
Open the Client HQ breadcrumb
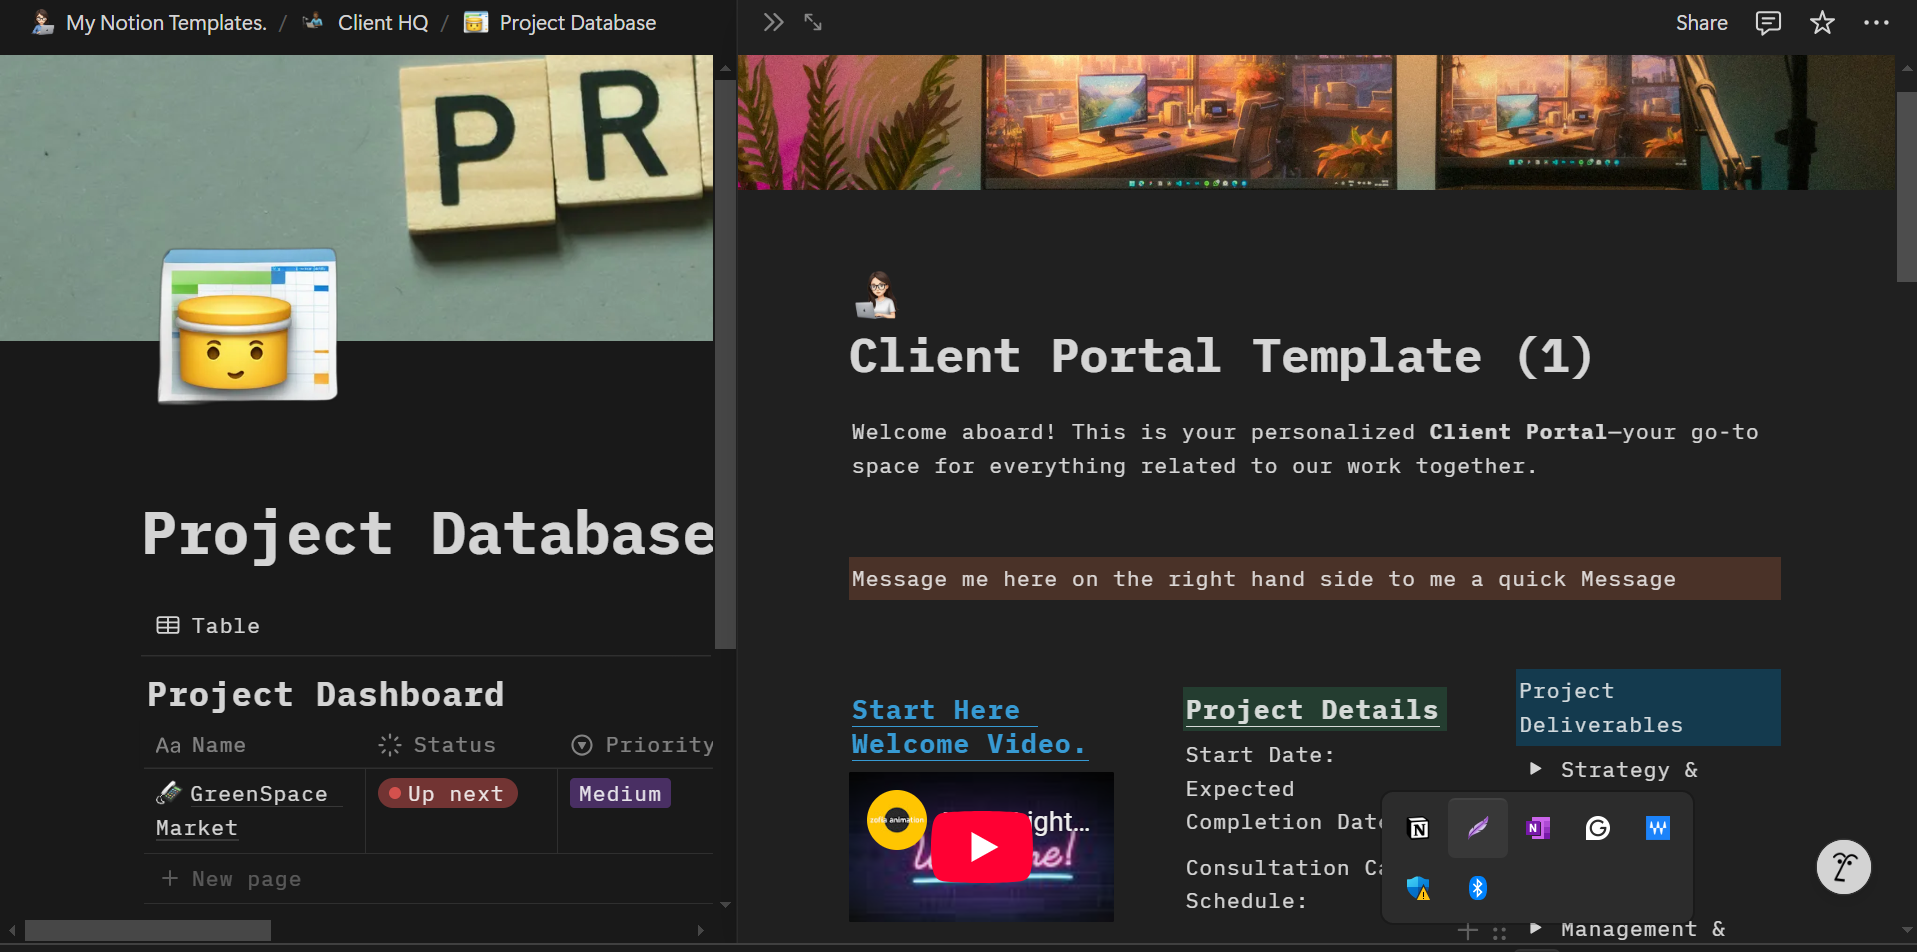point(365,23)
